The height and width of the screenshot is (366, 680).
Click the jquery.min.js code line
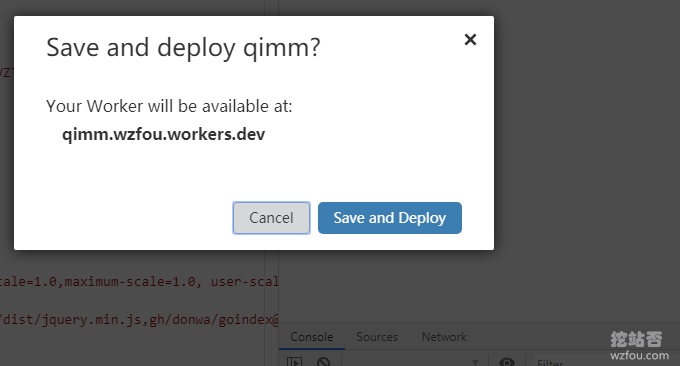[139, 320]
